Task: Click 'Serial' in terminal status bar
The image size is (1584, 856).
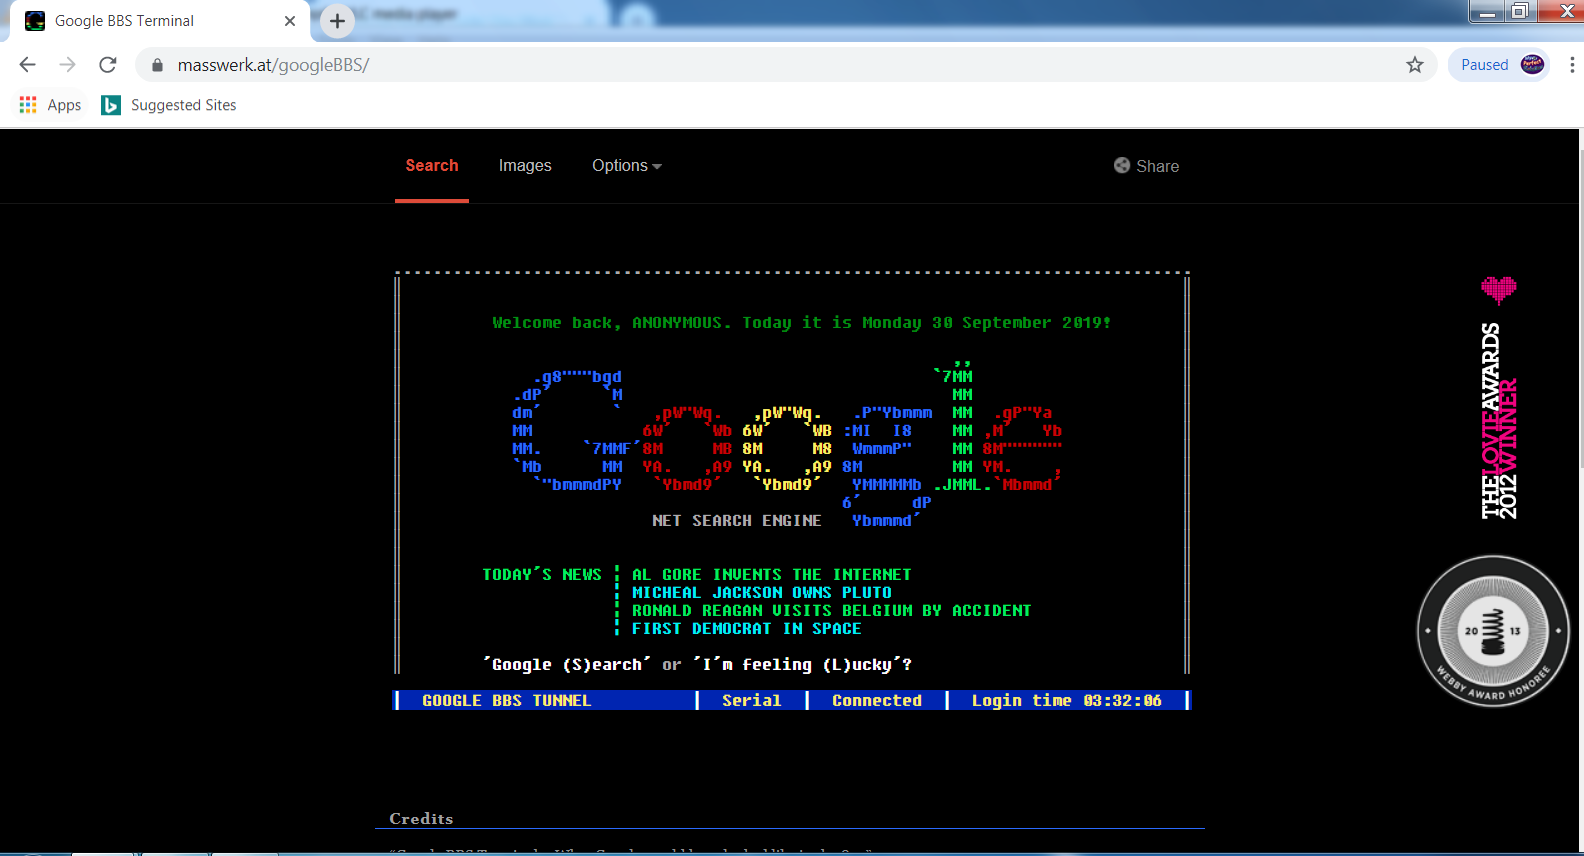Action: [x=751, y=701]
